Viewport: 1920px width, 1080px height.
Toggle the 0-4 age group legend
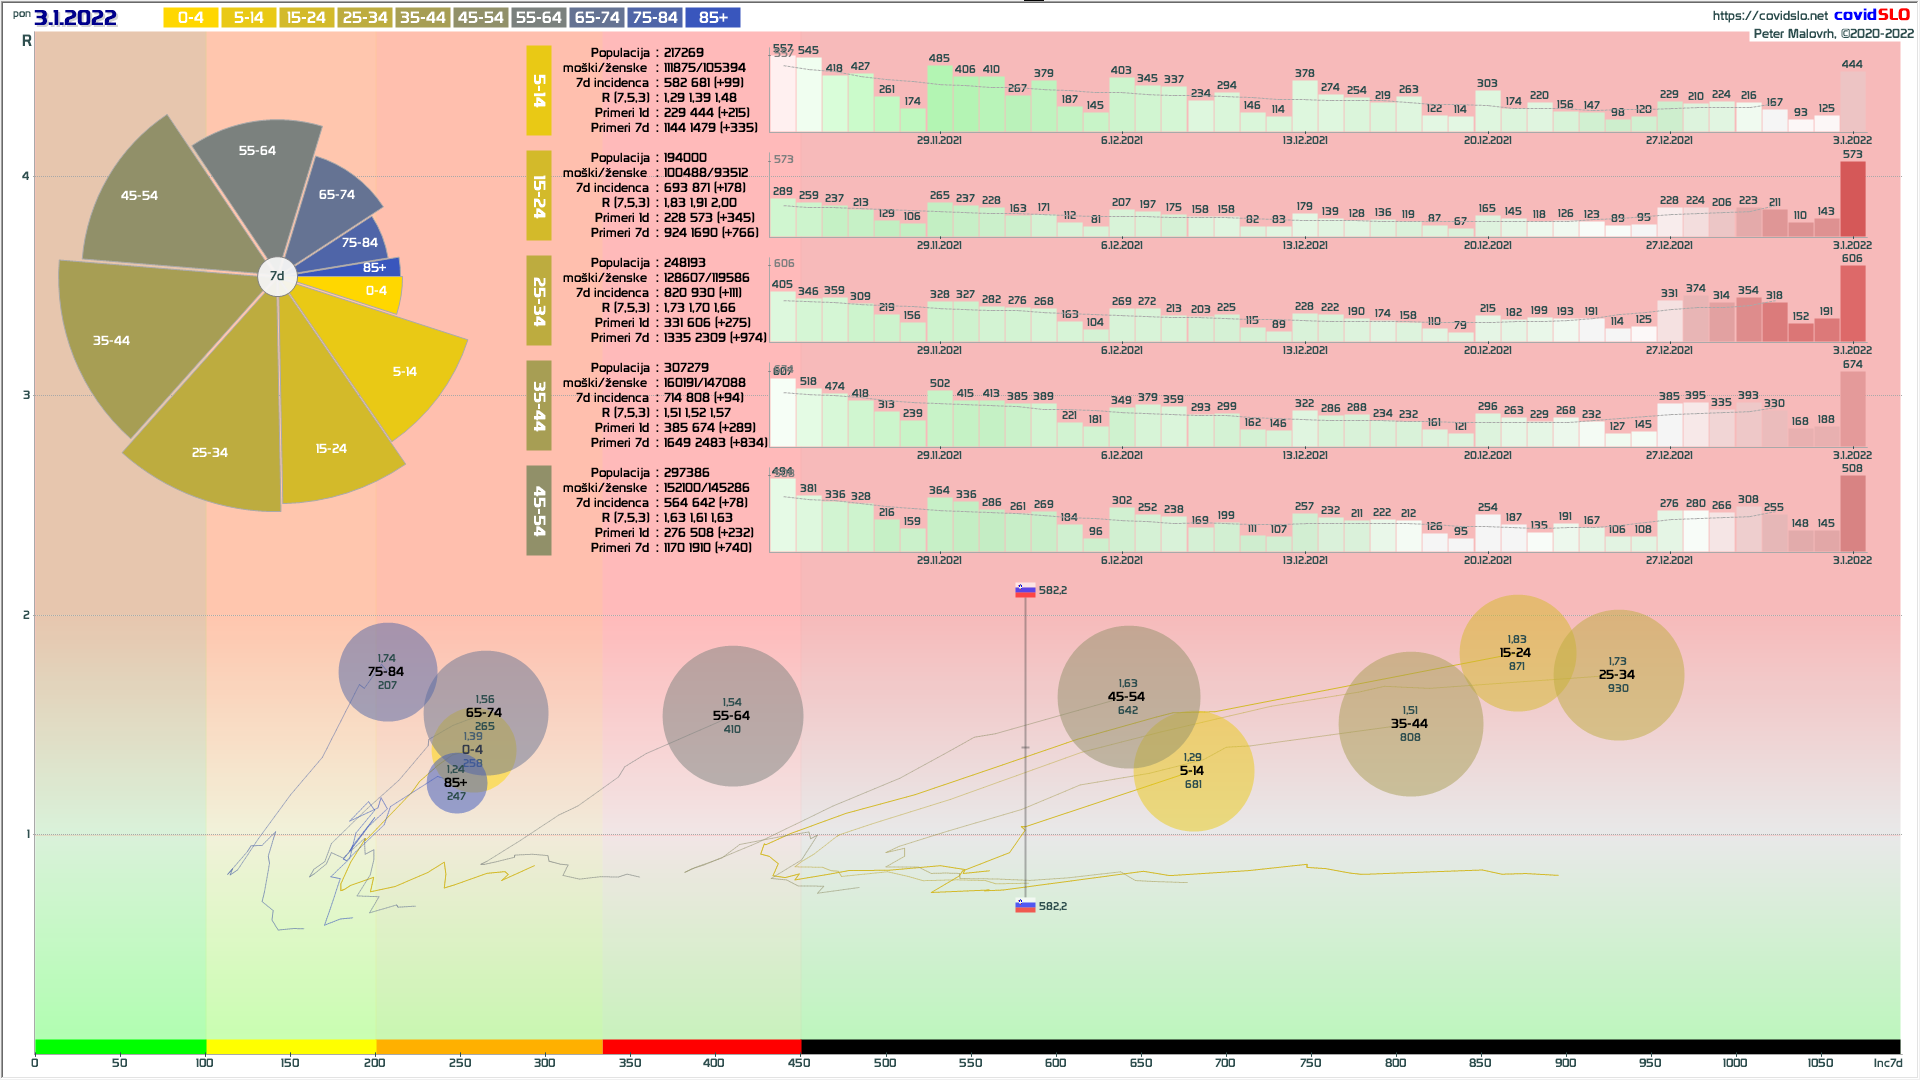[x=190, y=17]
